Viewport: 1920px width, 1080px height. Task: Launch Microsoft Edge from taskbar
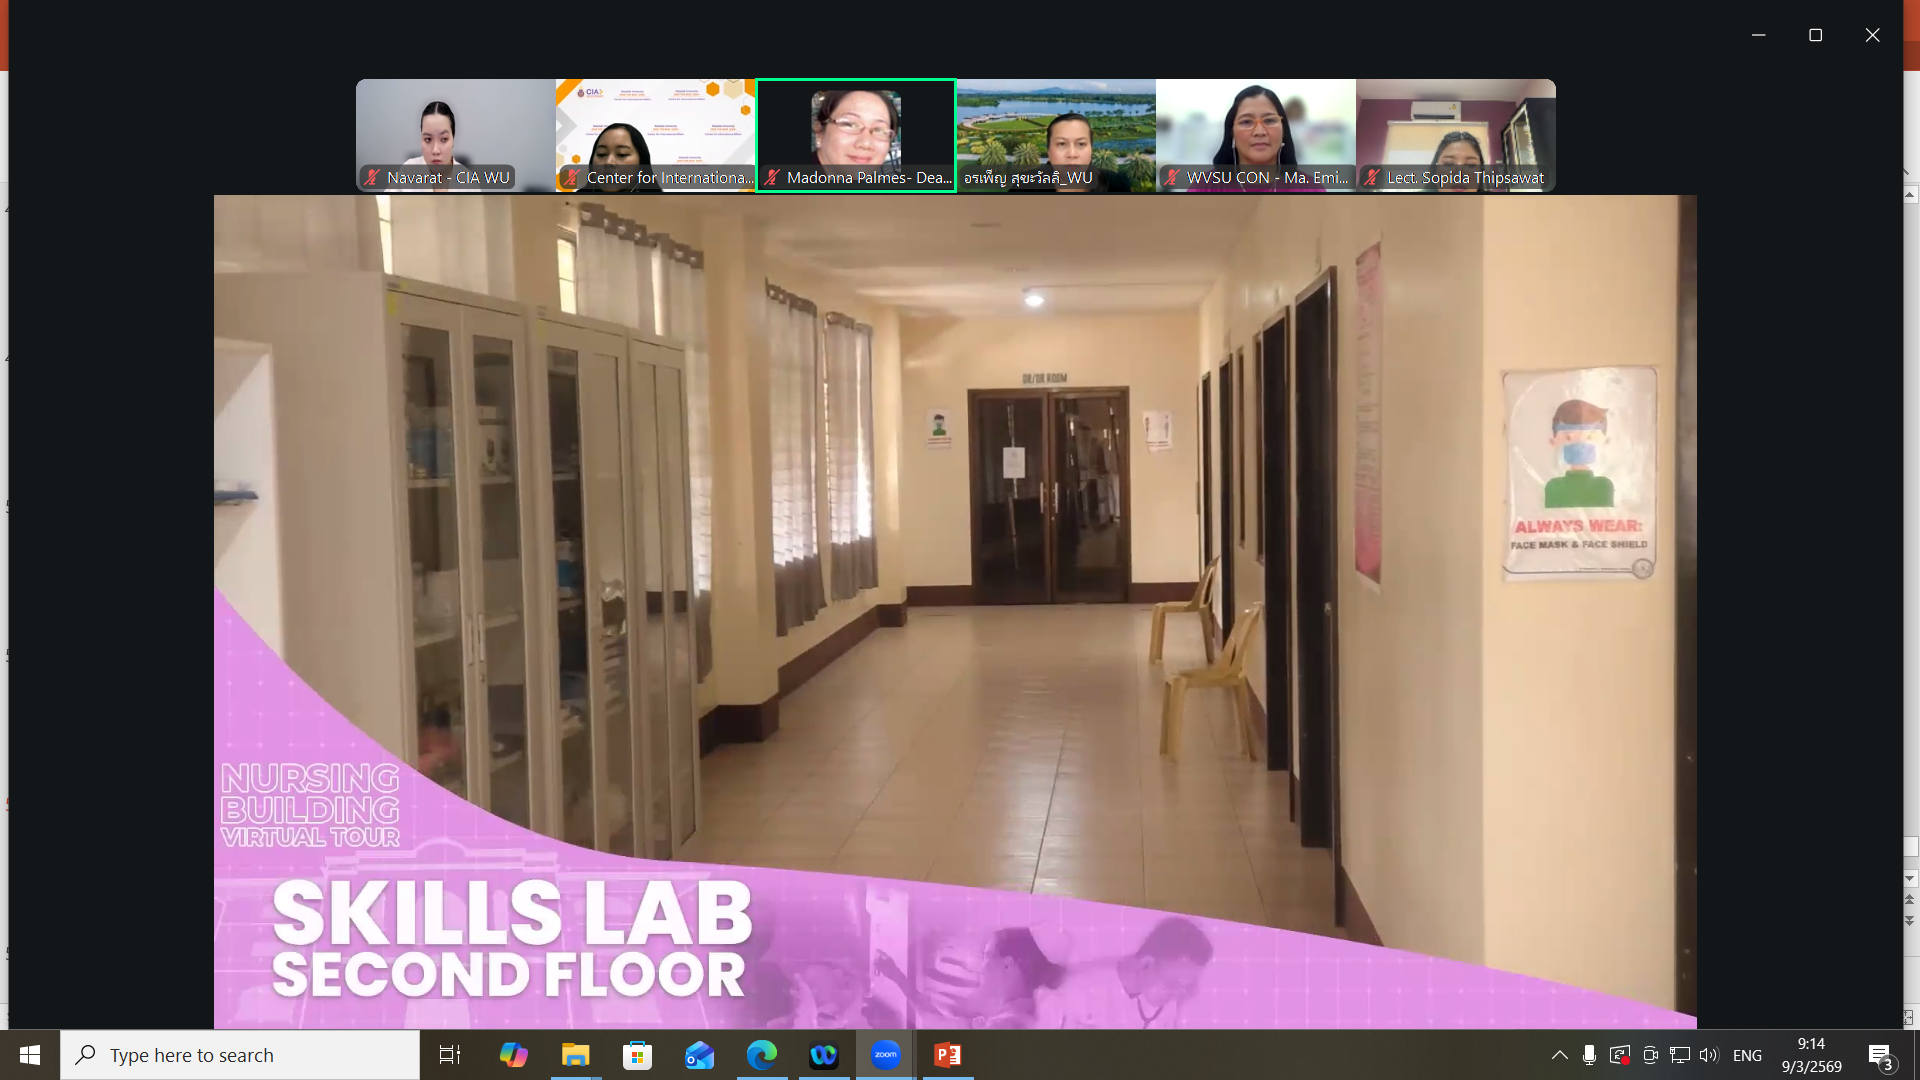click(x=761, y=1055)
